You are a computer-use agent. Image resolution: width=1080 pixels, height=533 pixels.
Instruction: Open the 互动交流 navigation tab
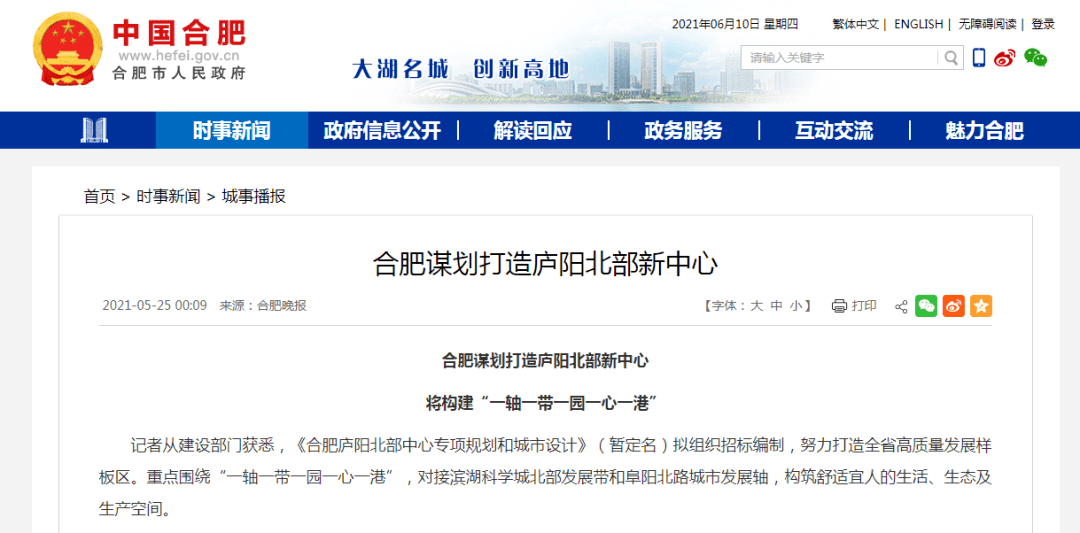[x=834, y=130]
